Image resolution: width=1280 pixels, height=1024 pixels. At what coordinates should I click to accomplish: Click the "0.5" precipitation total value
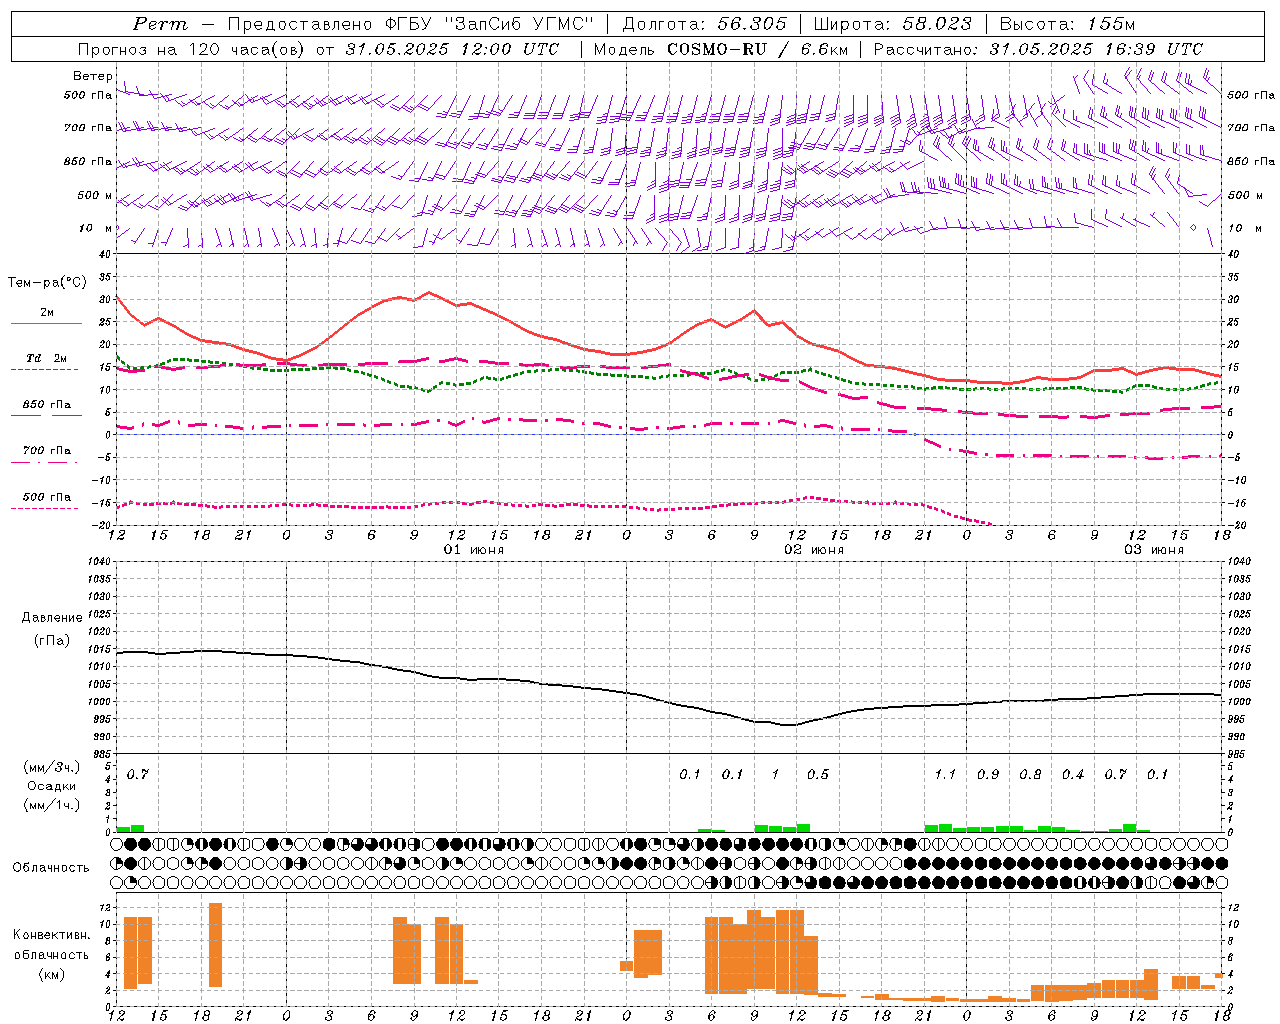pos(818,774)
